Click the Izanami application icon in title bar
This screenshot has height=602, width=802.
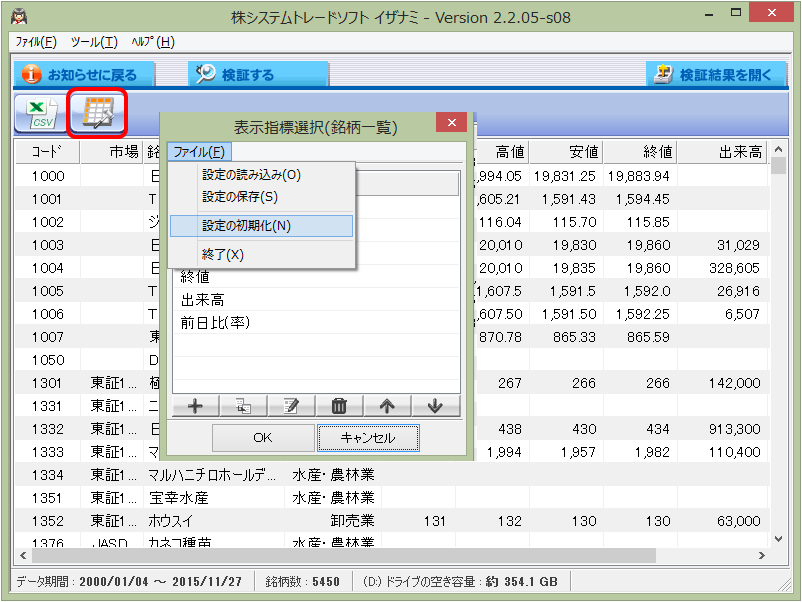click(19, 17)
